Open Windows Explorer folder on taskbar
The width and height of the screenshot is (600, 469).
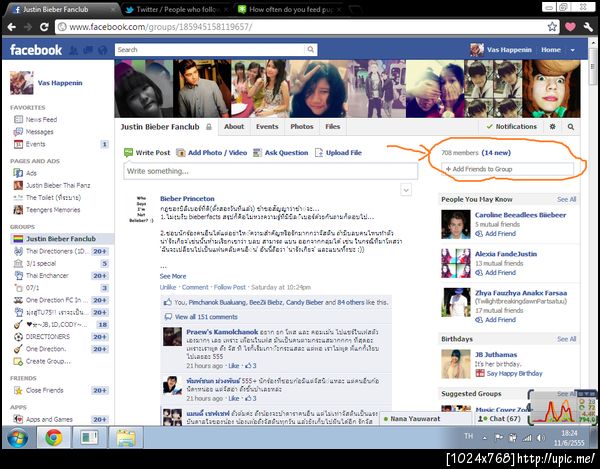click(126, 437)
